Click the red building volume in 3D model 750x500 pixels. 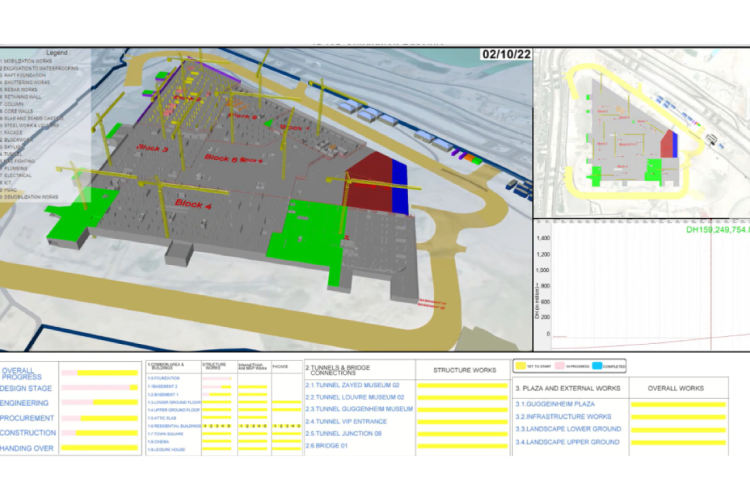[368, 175]
